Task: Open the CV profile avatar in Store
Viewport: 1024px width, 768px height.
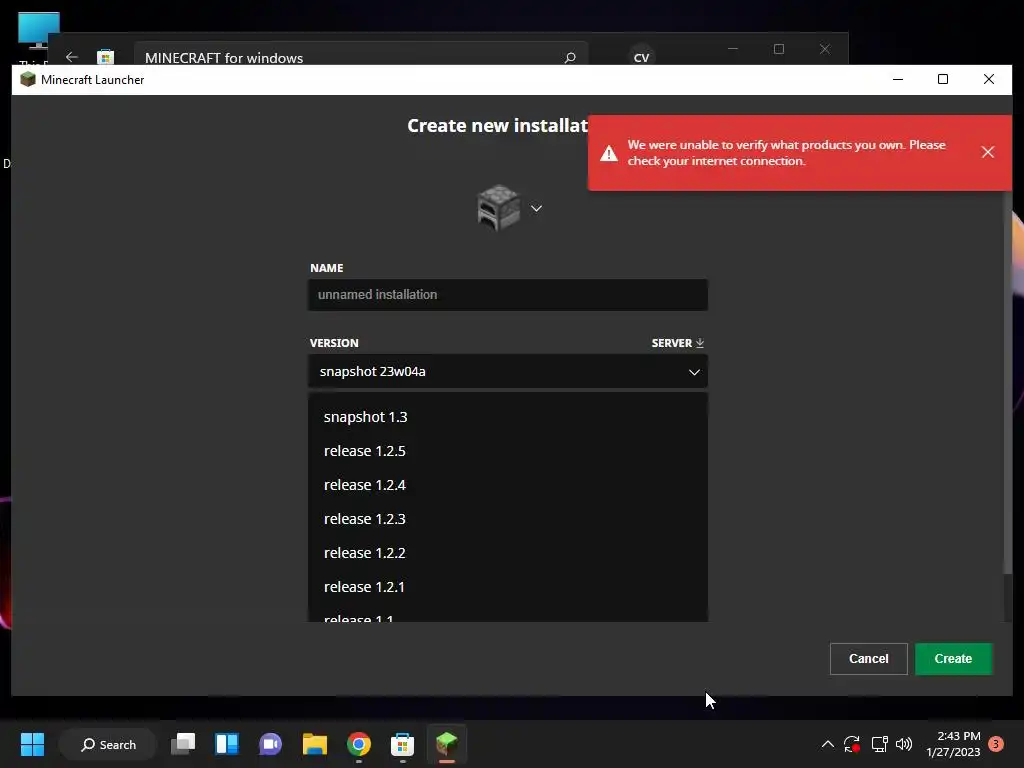Action: [641, 57]
